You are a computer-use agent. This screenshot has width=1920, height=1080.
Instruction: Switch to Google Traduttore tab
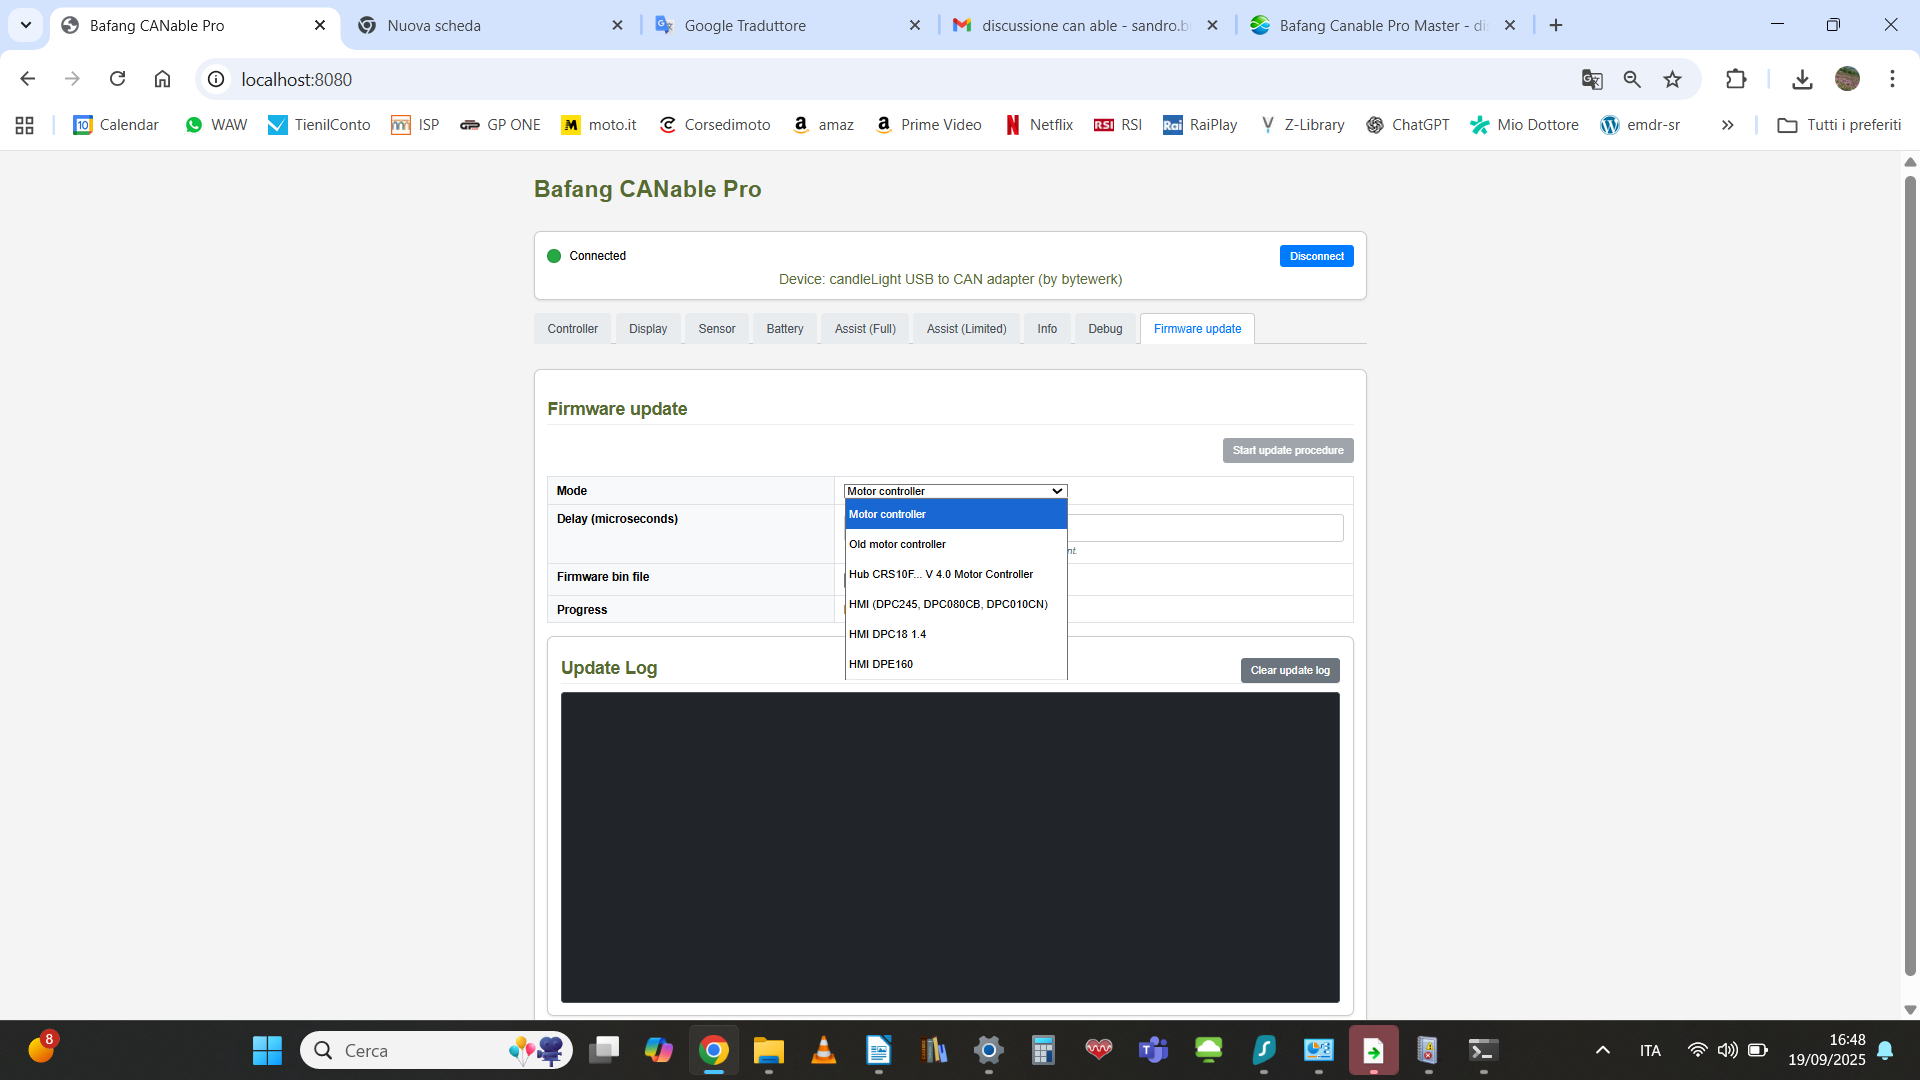787,25
